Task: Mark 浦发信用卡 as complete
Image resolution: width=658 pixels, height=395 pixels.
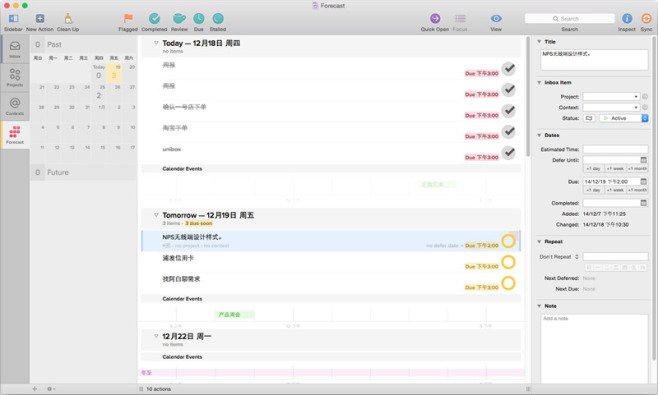Action: tap(508, 262)
